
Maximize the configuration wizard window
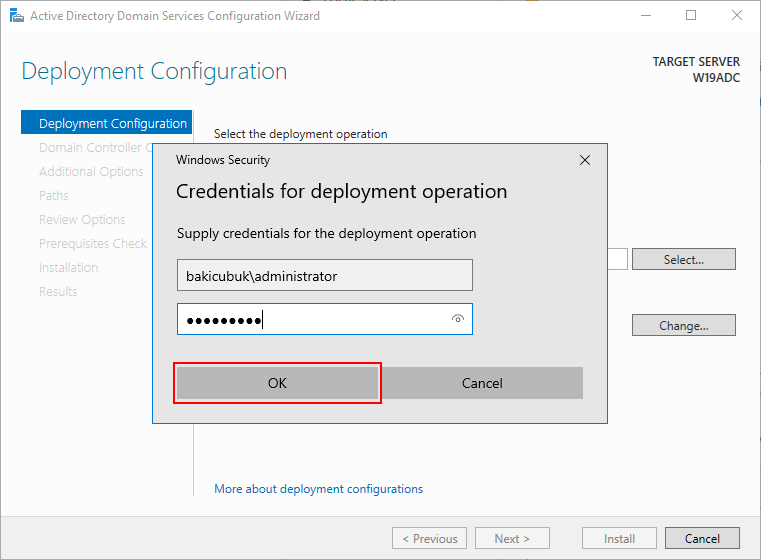[691, 16]
